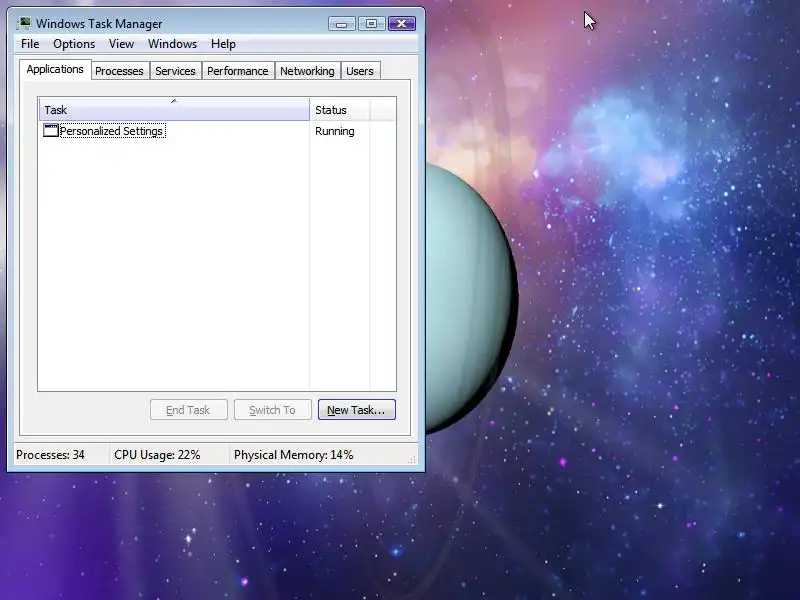The image size is (800, 600).
Task: Close the Windows Task Manager window
Action: 402,23
